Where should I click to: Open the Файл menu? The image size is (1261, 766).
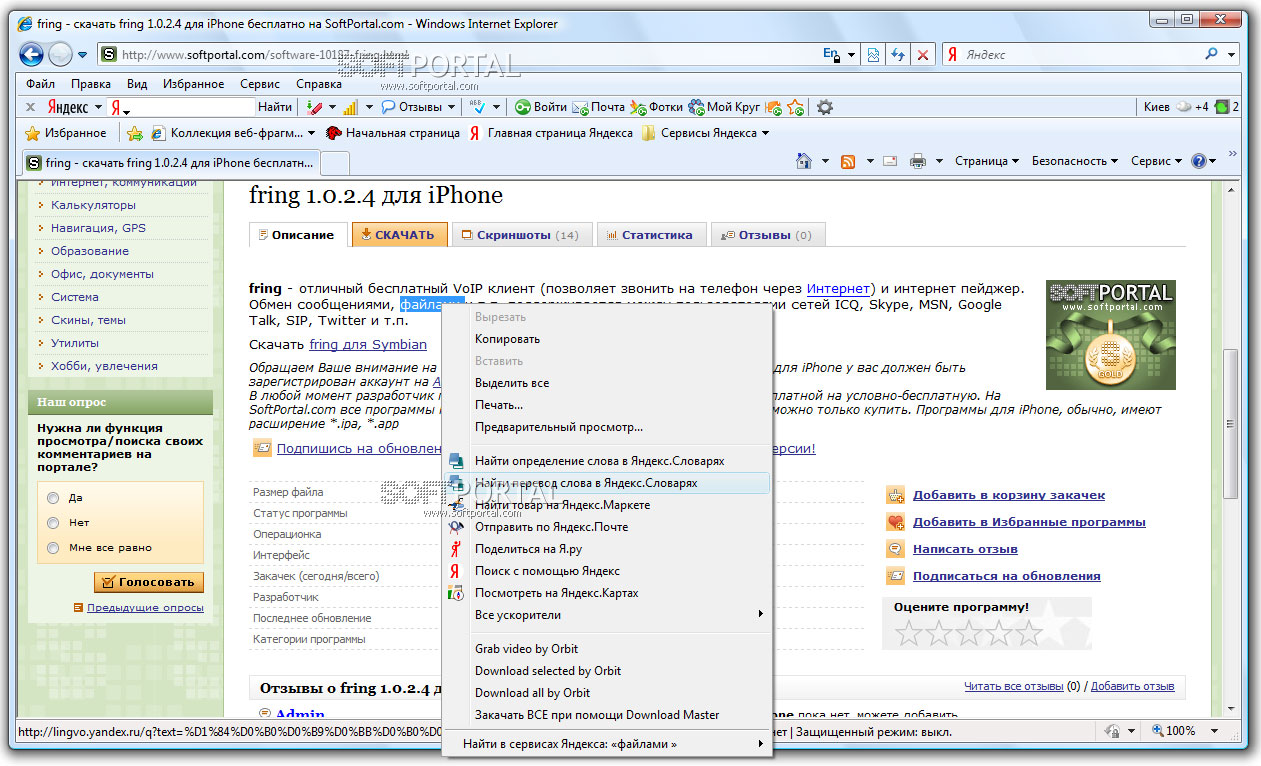(x=41, y=84)
